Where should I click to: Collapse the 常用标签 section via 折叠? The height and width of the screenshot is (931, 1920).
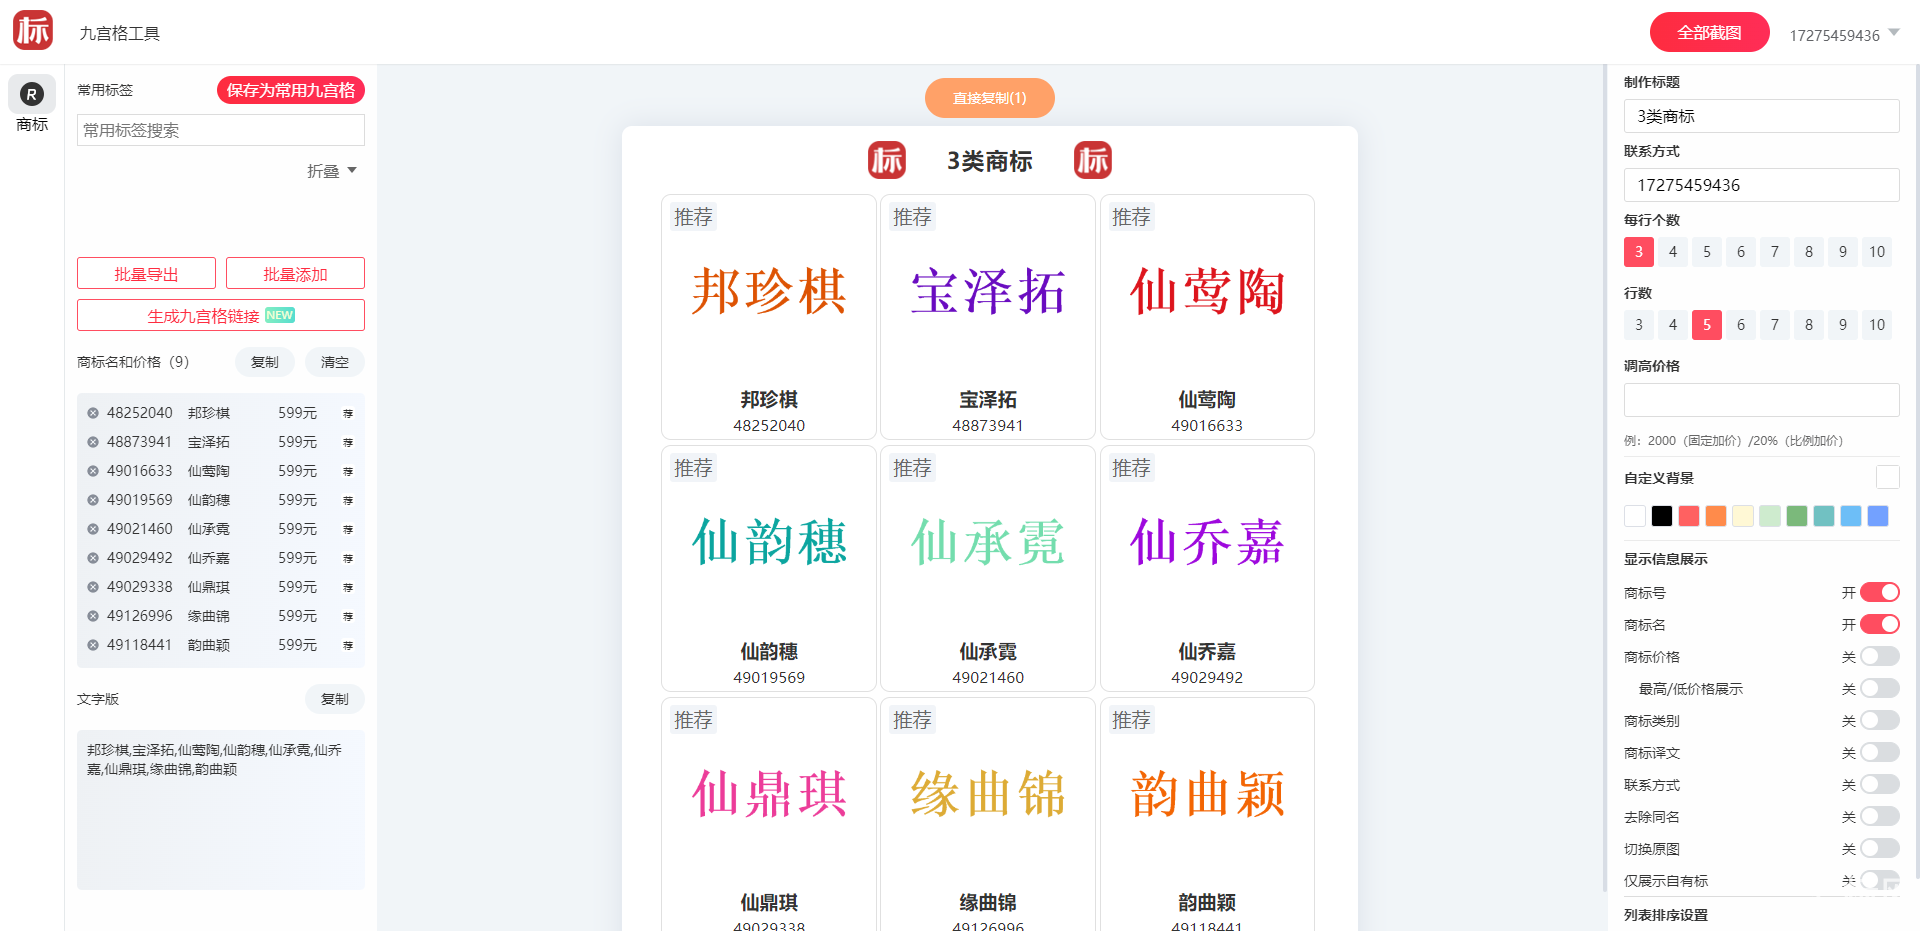(332, 171)
